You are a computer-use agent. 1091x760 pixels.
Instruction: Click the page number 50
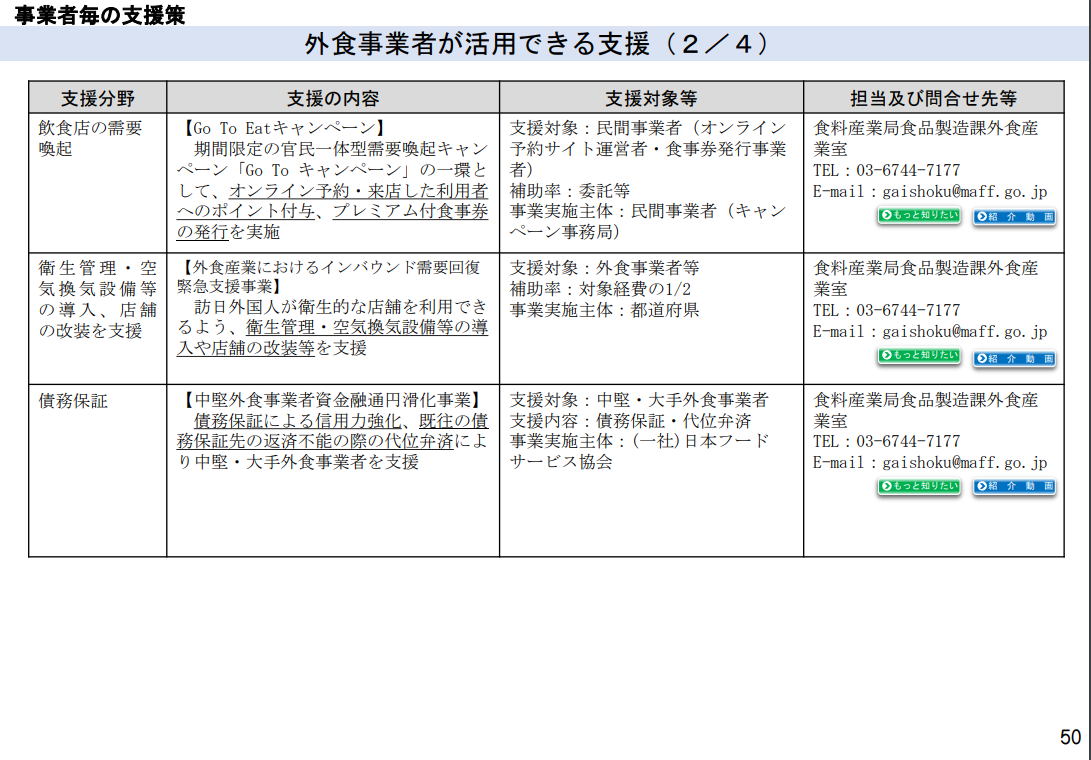tap(1070, 737)
